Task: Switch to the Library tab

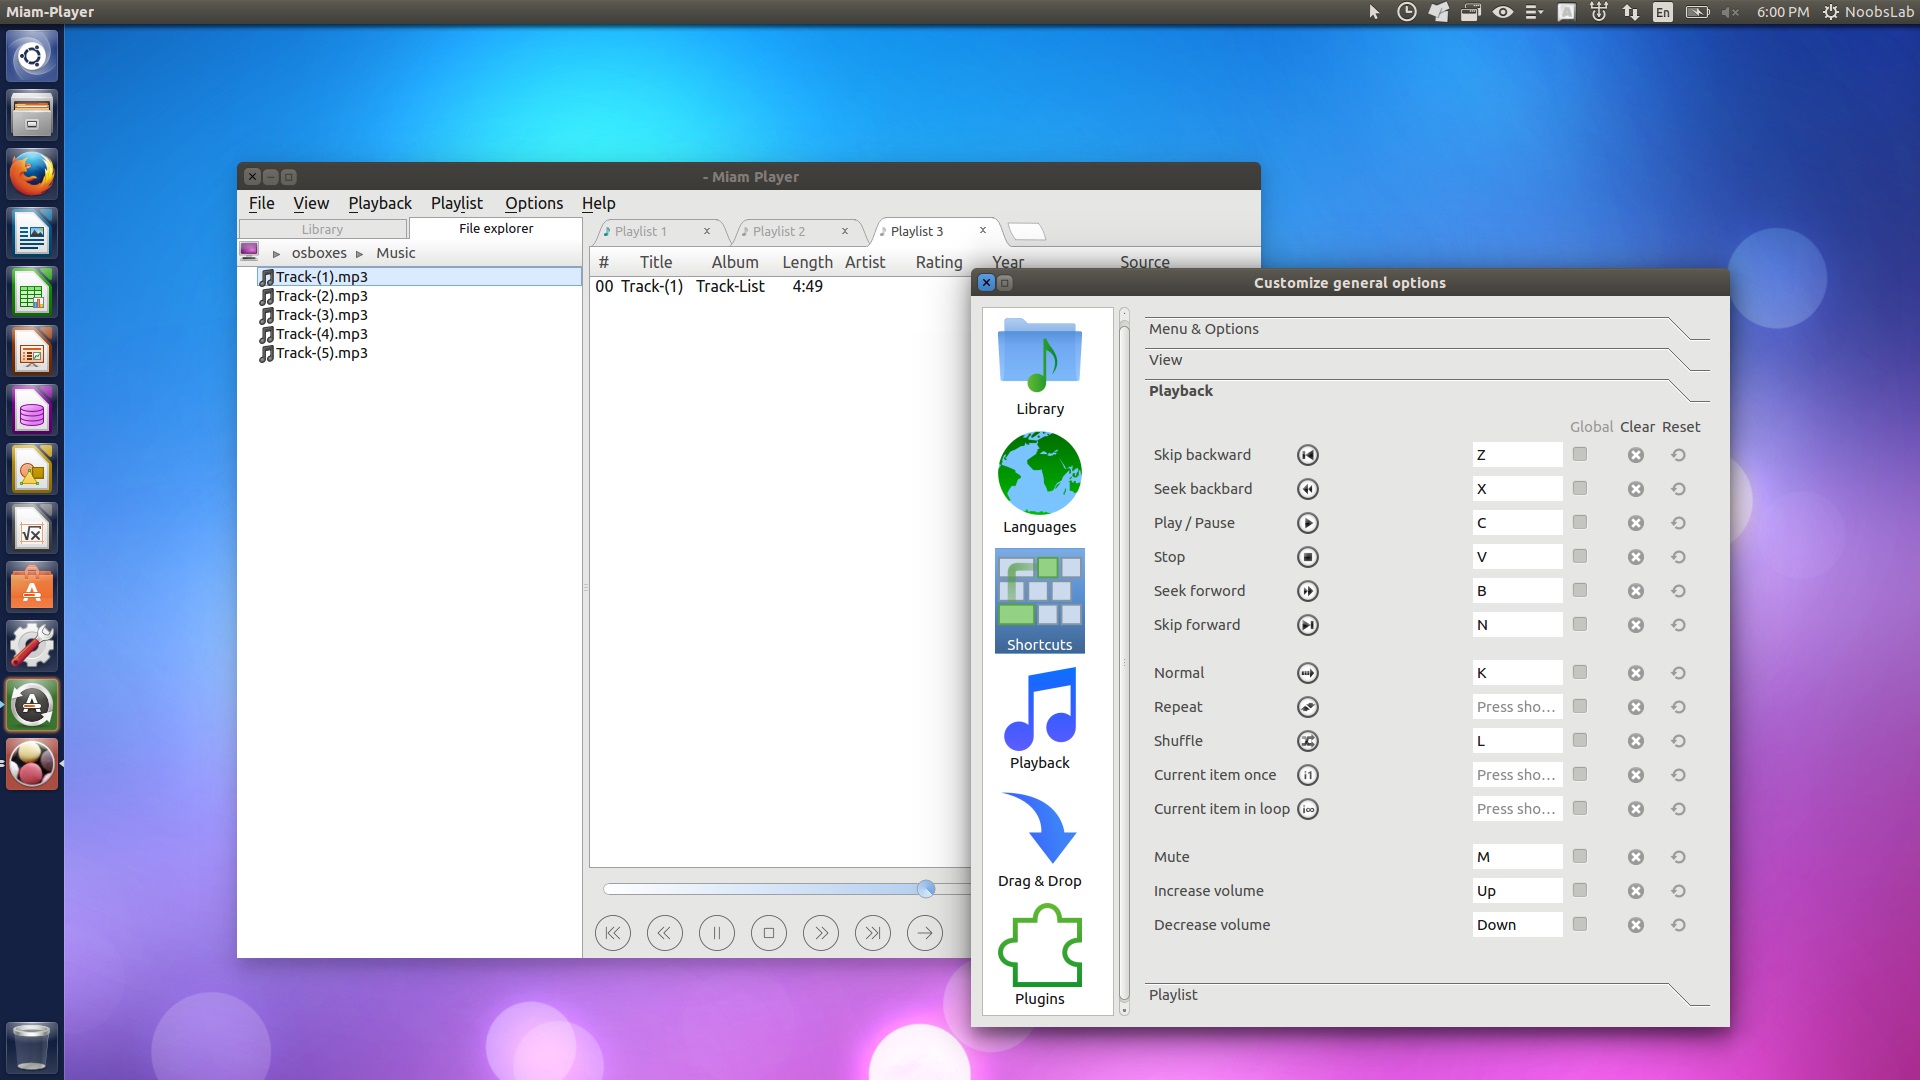Action: [322, 229]
